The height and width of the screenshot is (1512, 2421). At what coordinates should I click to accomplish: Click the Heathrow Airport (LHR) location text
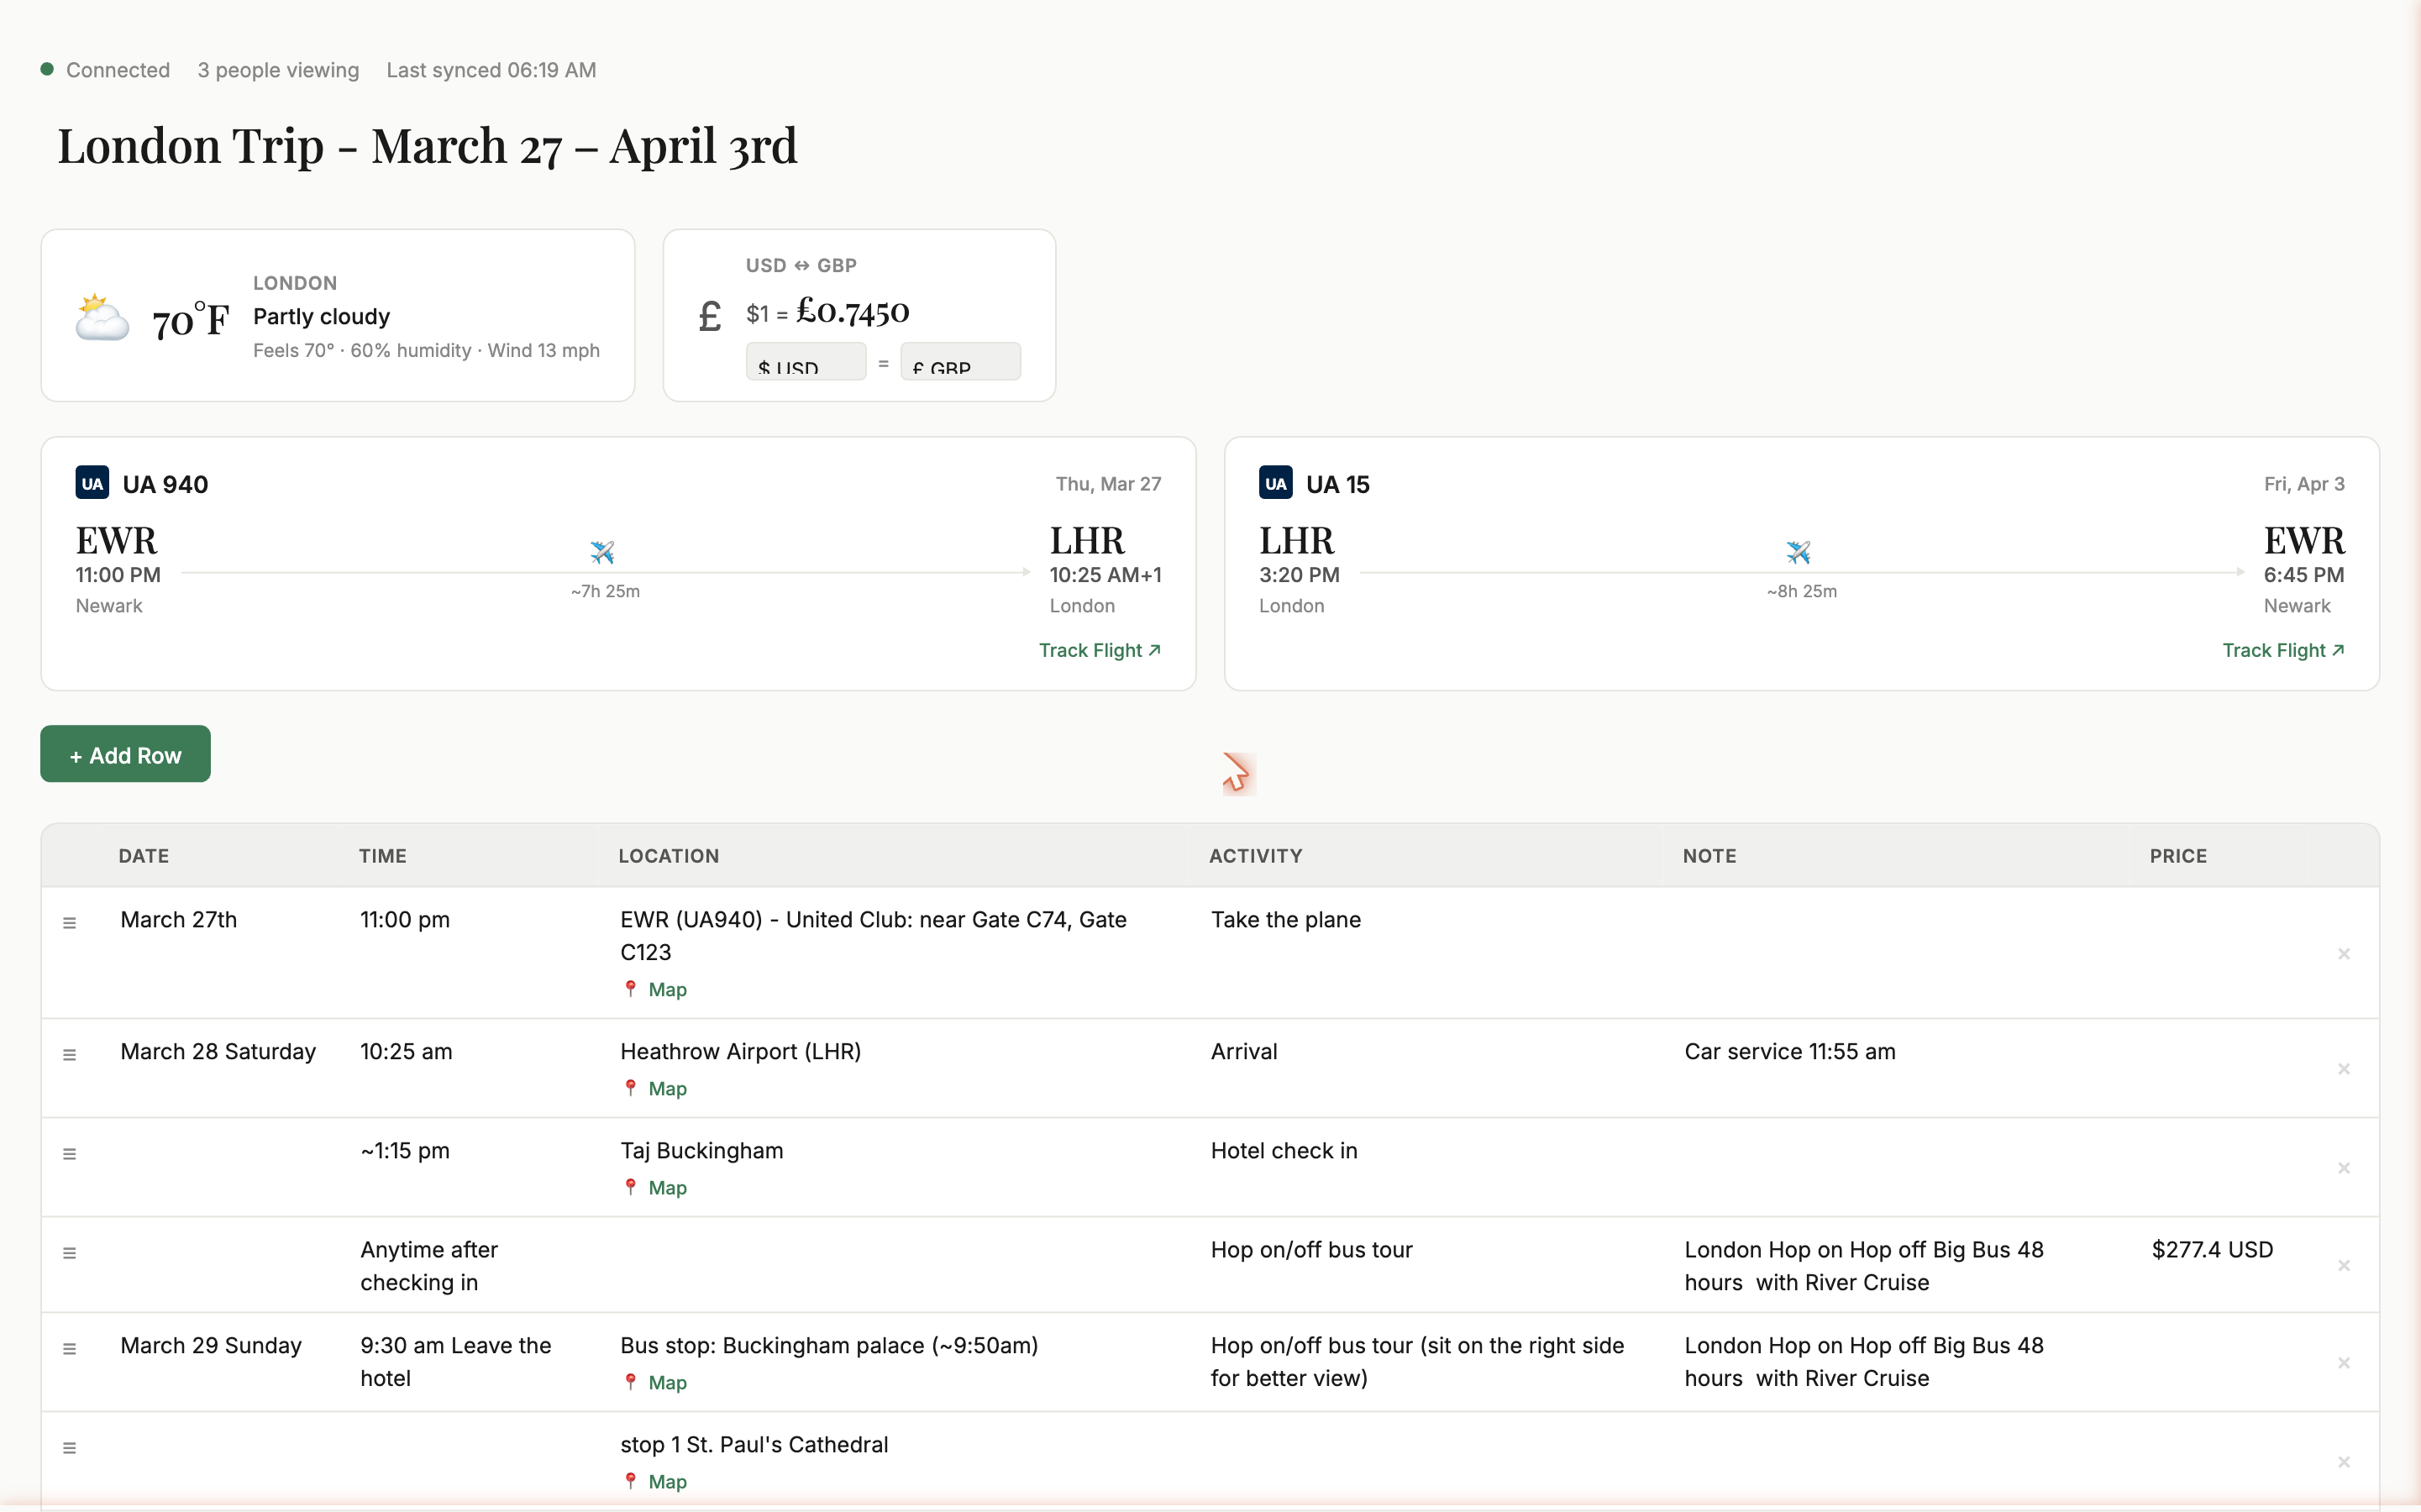point(740,1051)
